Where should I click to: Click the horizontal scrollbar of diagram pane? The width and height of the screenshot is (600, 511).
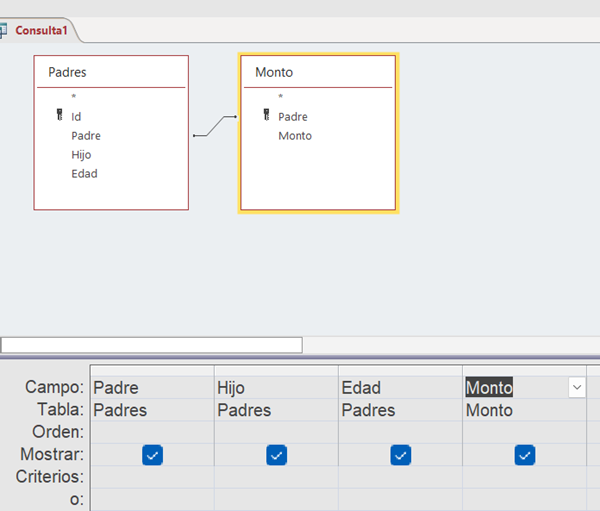(x=151, y=345)
